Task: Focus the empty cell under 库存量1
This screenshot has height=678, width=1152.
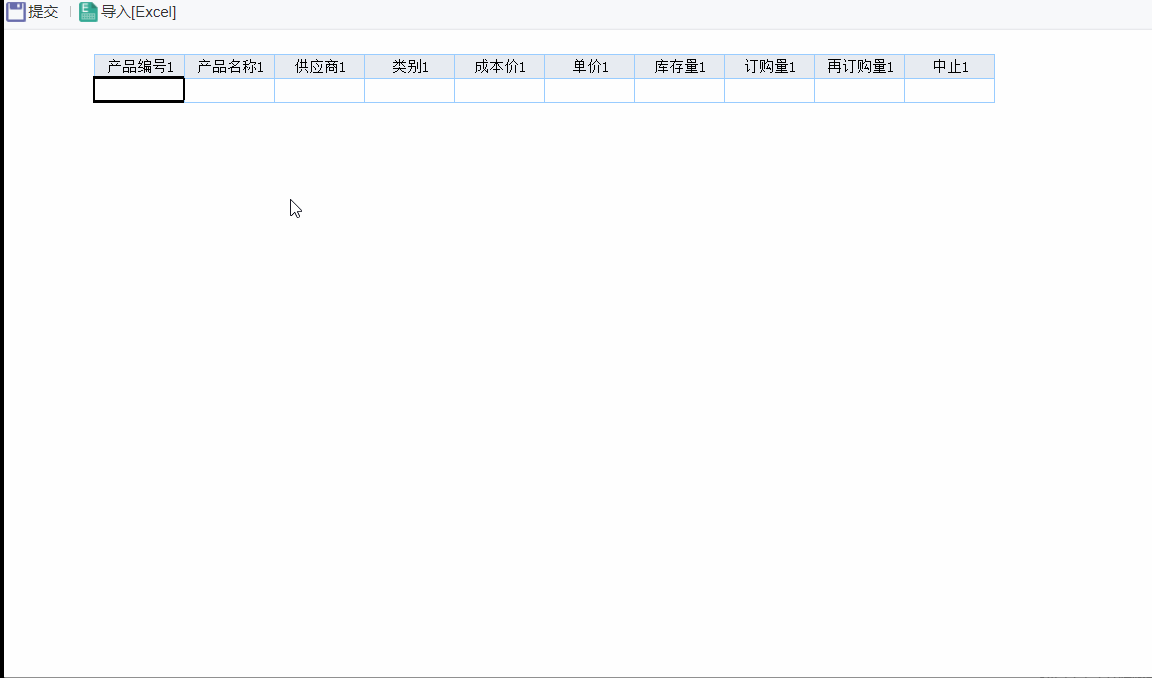Action: tap(680, 90)
